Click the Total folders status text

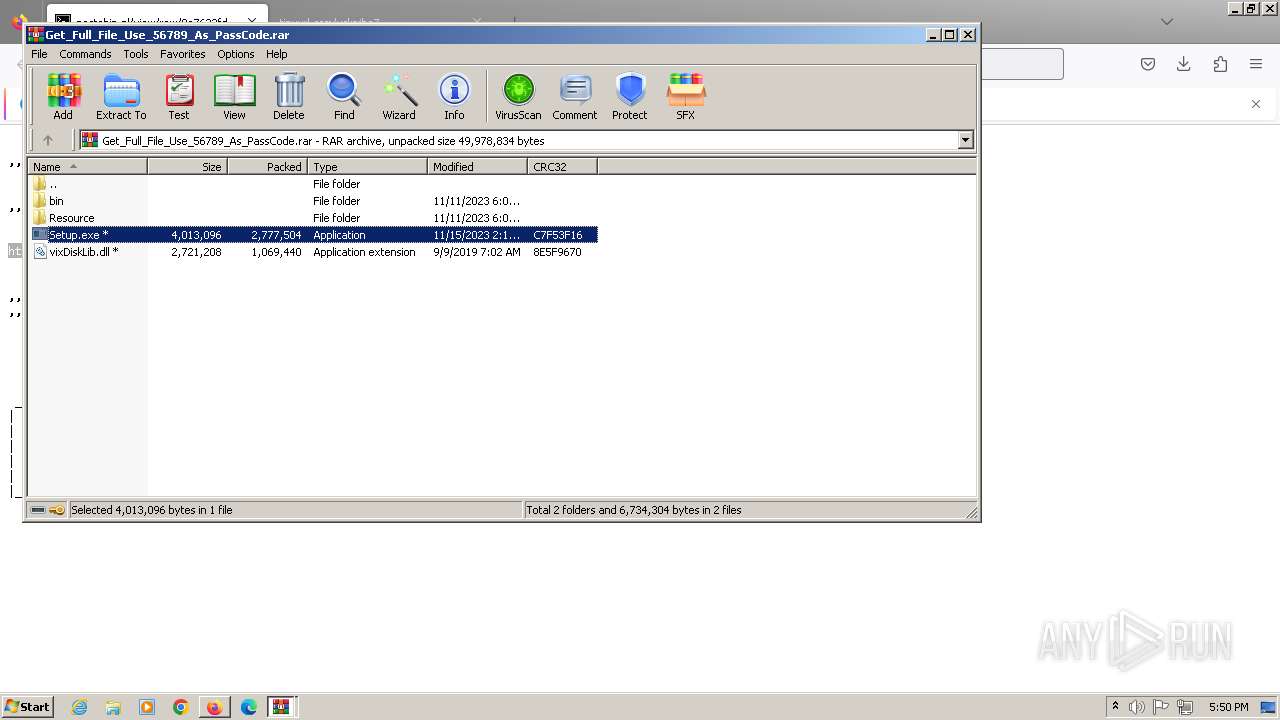click(634, 510)
